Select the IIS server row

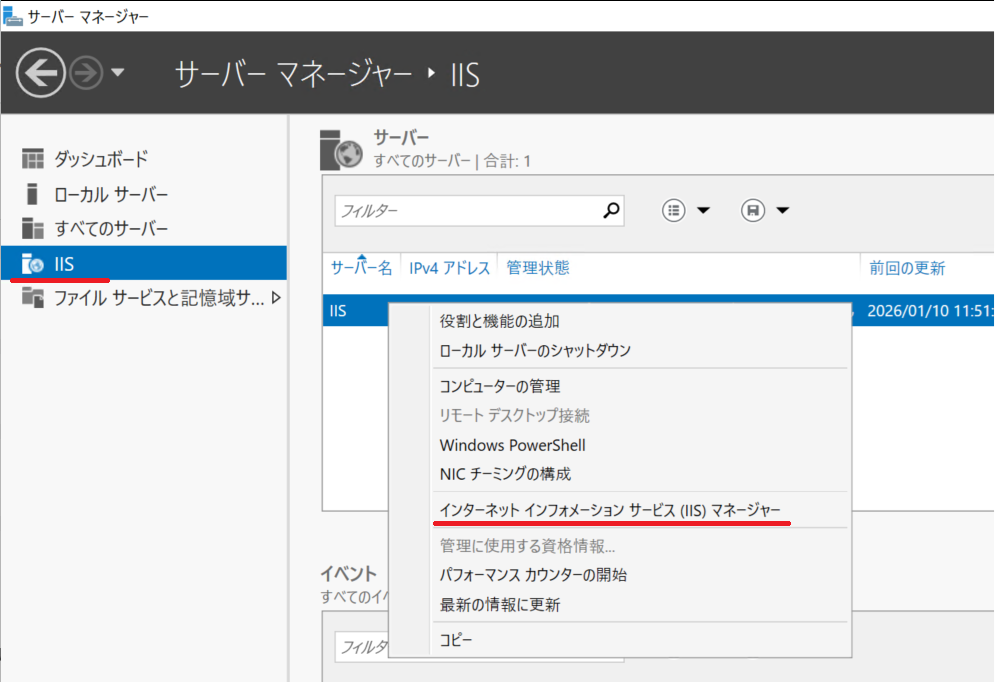pos(355,310)
